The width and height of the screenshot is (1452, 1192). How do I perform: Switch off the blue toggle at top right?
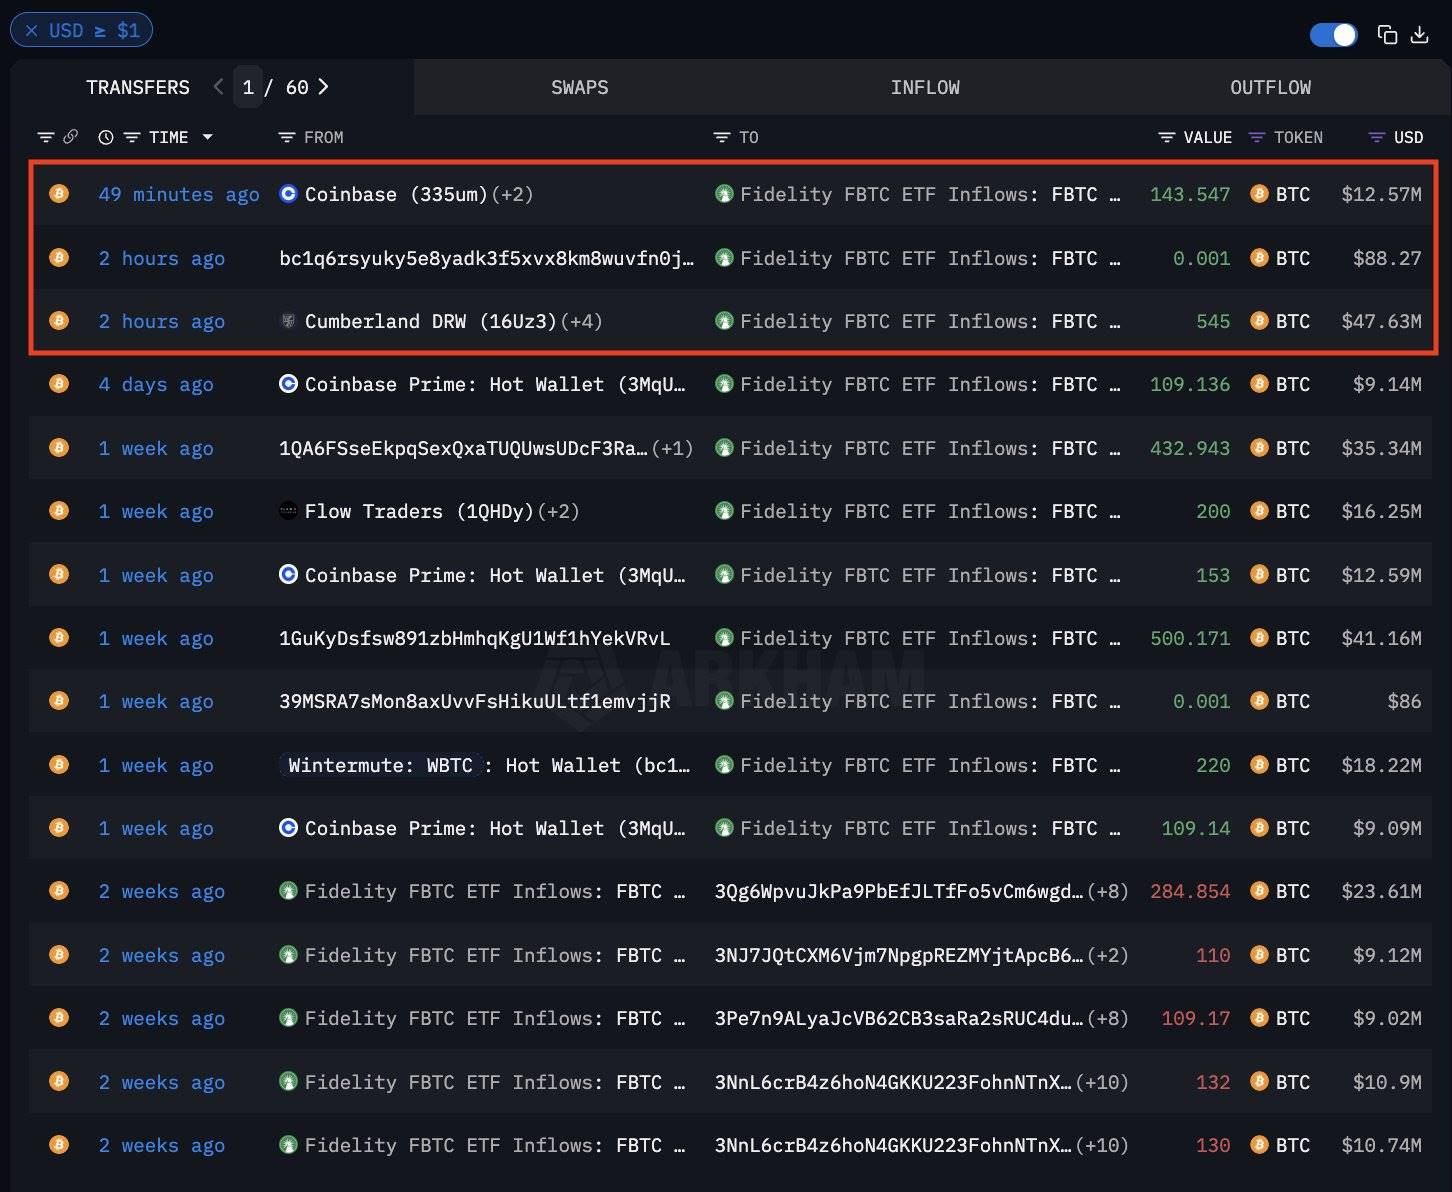[1333, 35]
